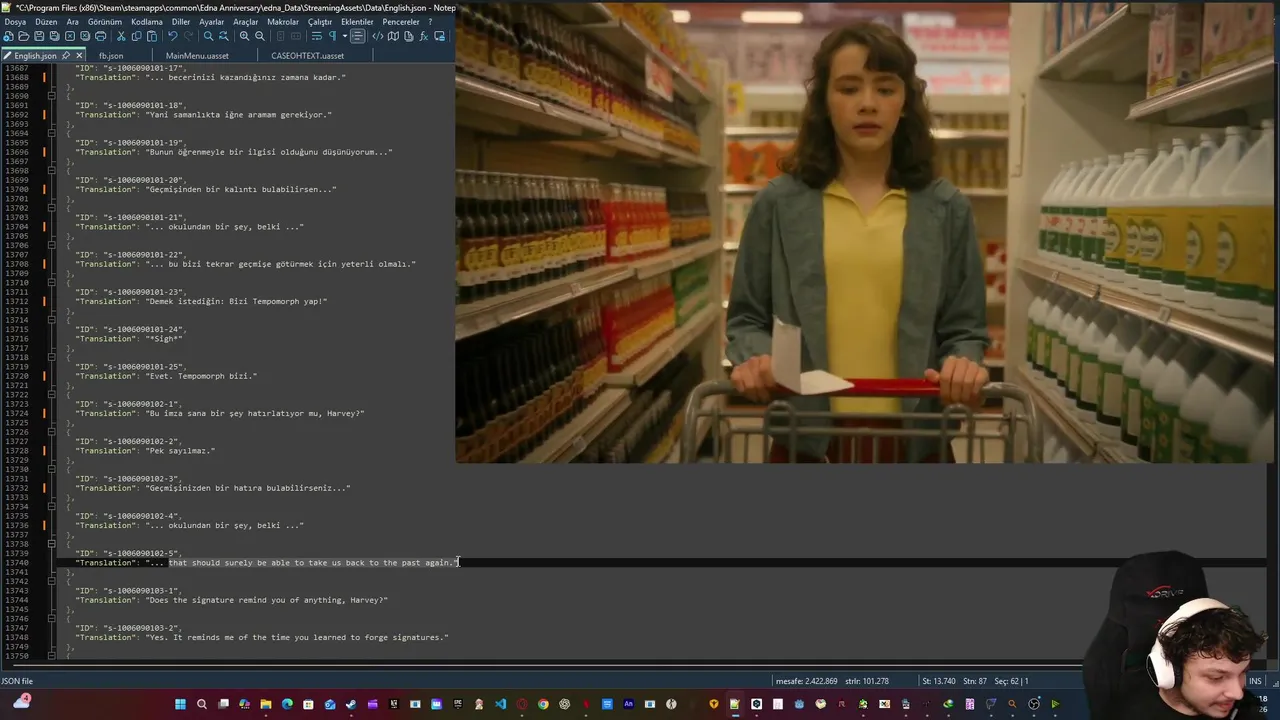1280x720 pixels.
Task: Open the Görünüm menu
Action: point(105,22)
